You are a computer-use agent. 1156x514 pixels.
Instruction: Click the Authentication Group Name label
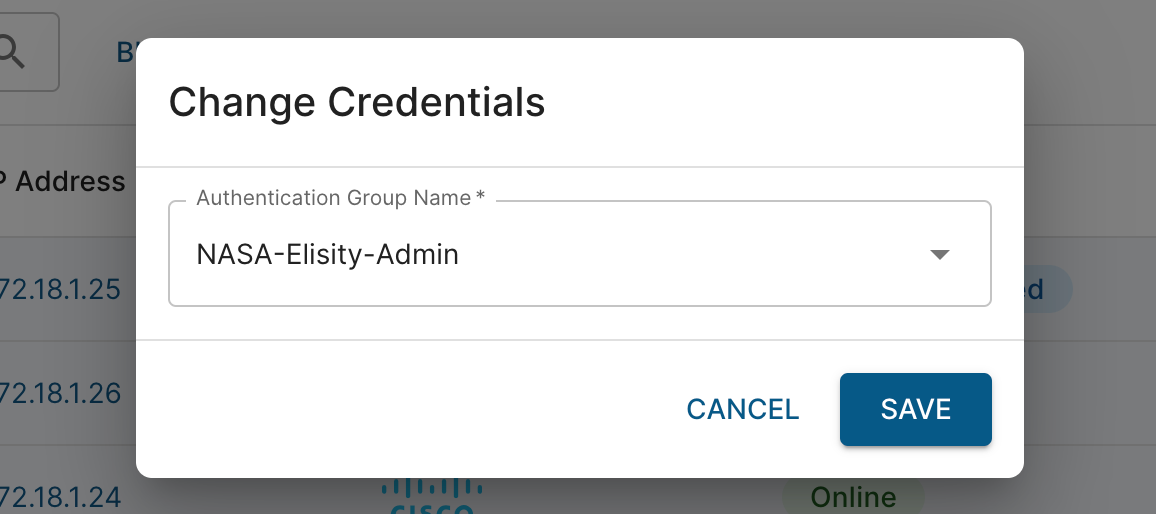pos(333,198)
